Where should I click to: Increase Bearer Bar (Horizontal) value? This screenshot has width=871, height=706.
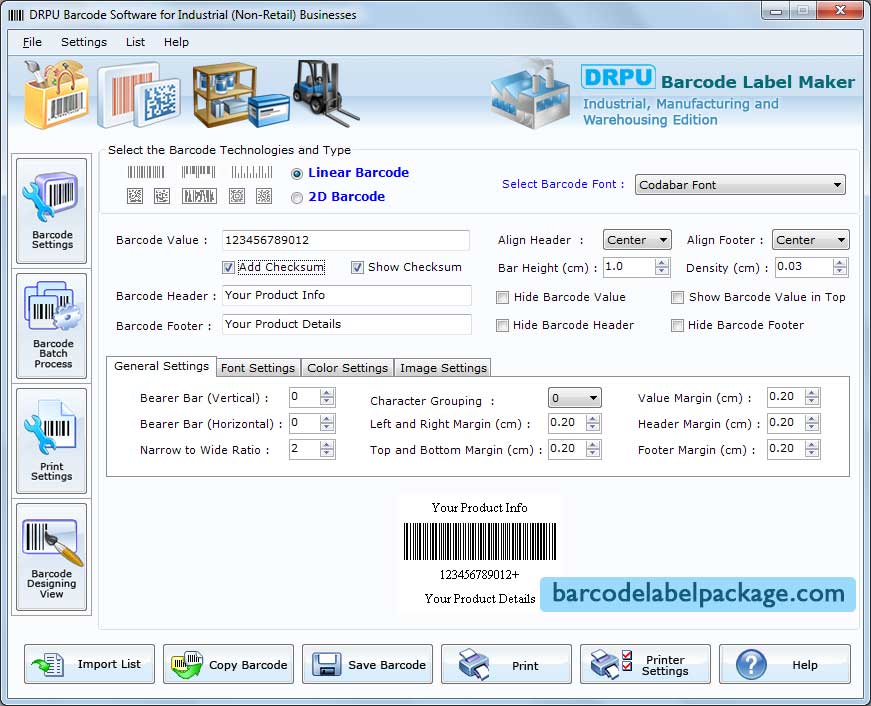pos(327,419)
